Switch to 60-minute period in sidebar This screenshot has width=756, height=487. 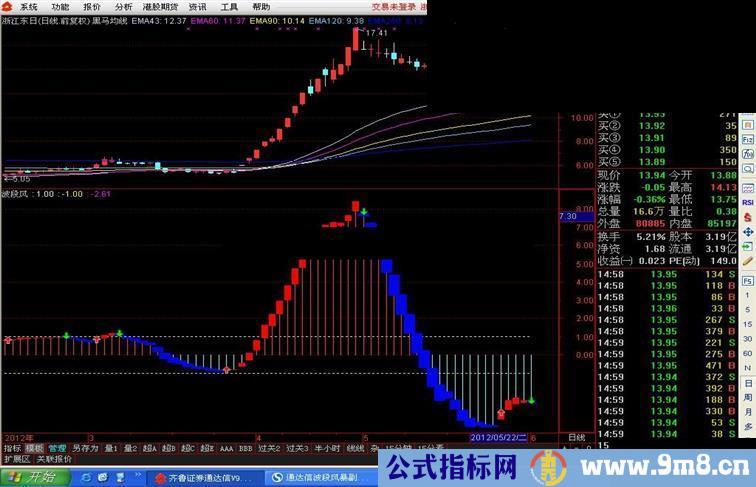click(x=748, y=353)
